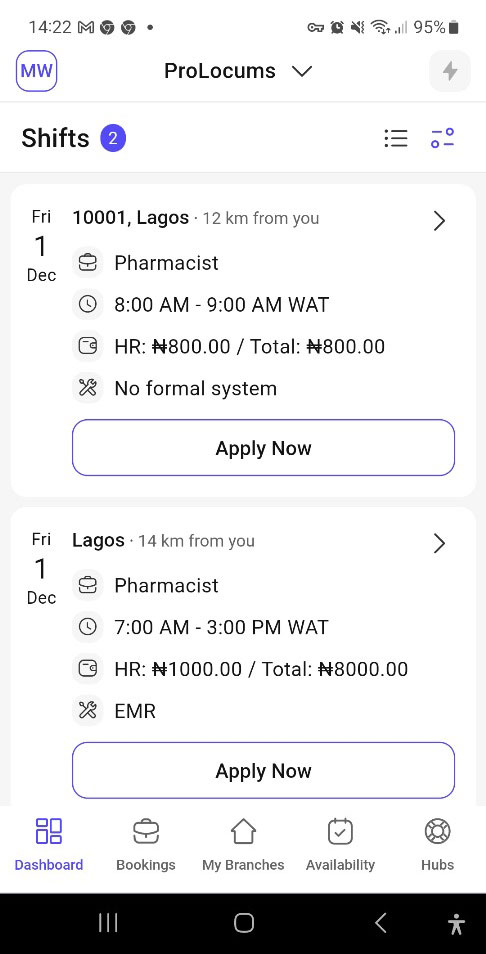This screenshot has width=486, height=954.
Task: Tap the Pharmacist label on the EMR shift
Action: coord(166,585)
